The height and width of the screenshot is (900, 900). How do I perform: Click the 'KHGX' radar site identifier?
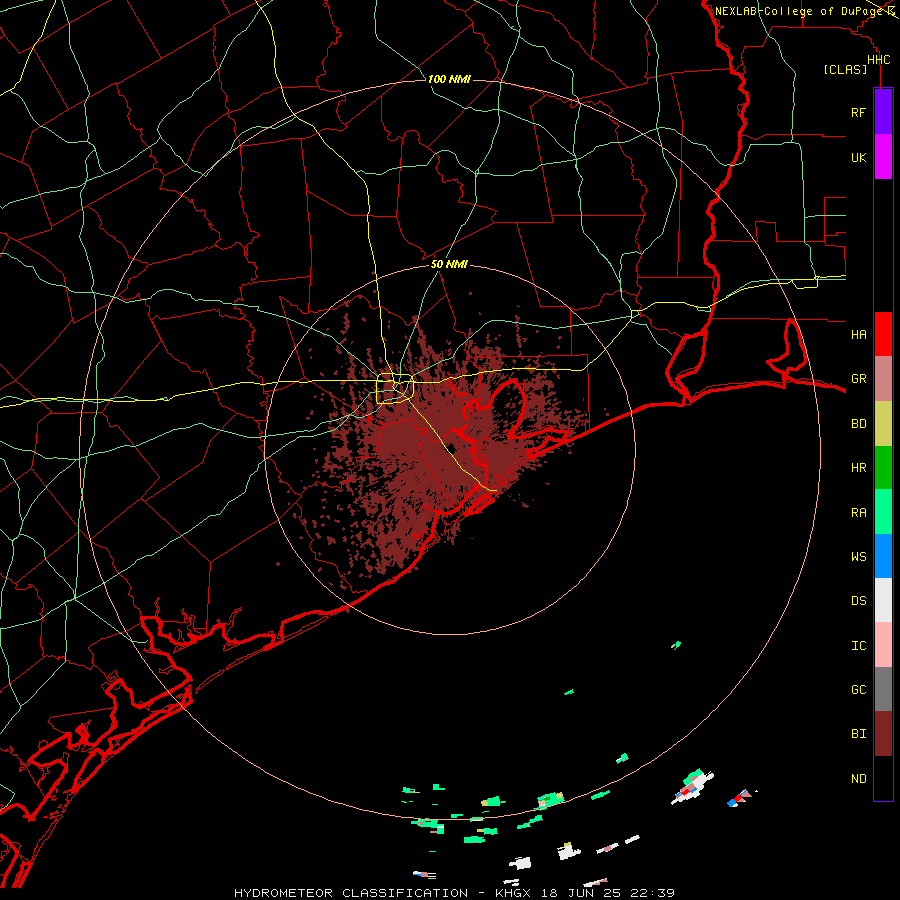pyautogui.click(x=514, y=893)
